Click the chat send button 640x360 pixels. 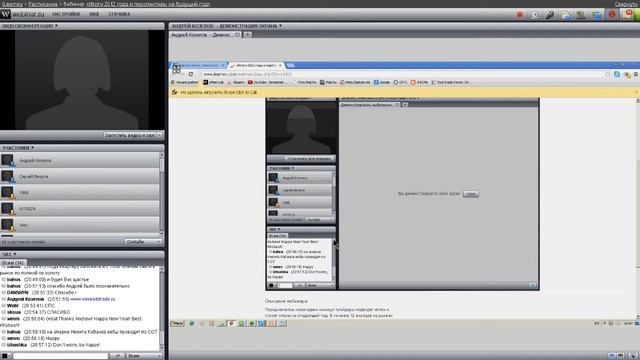[117, 356]
